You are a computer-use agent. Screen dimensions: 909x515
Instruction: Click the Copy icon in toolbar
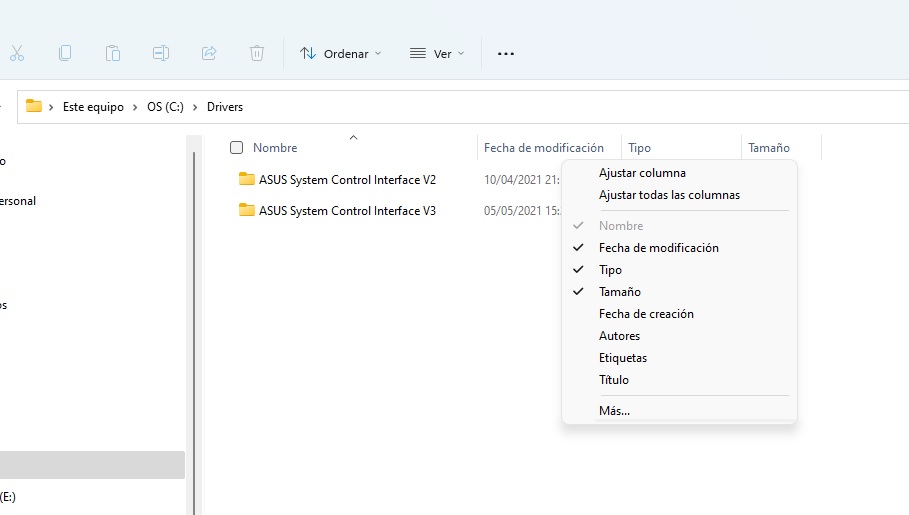(x=65, y=53)
